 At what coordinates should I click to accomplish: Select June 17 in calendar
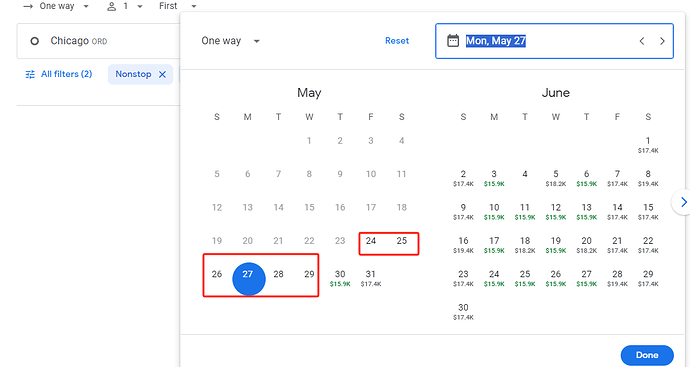point(494,245)
